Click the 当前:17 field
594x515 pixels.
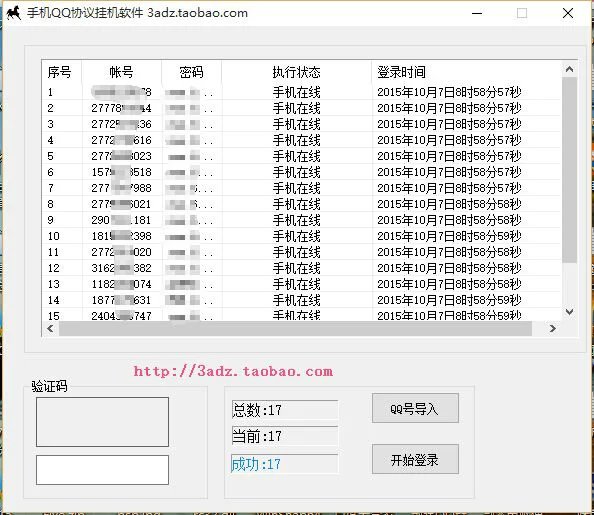tap(284, 436)
